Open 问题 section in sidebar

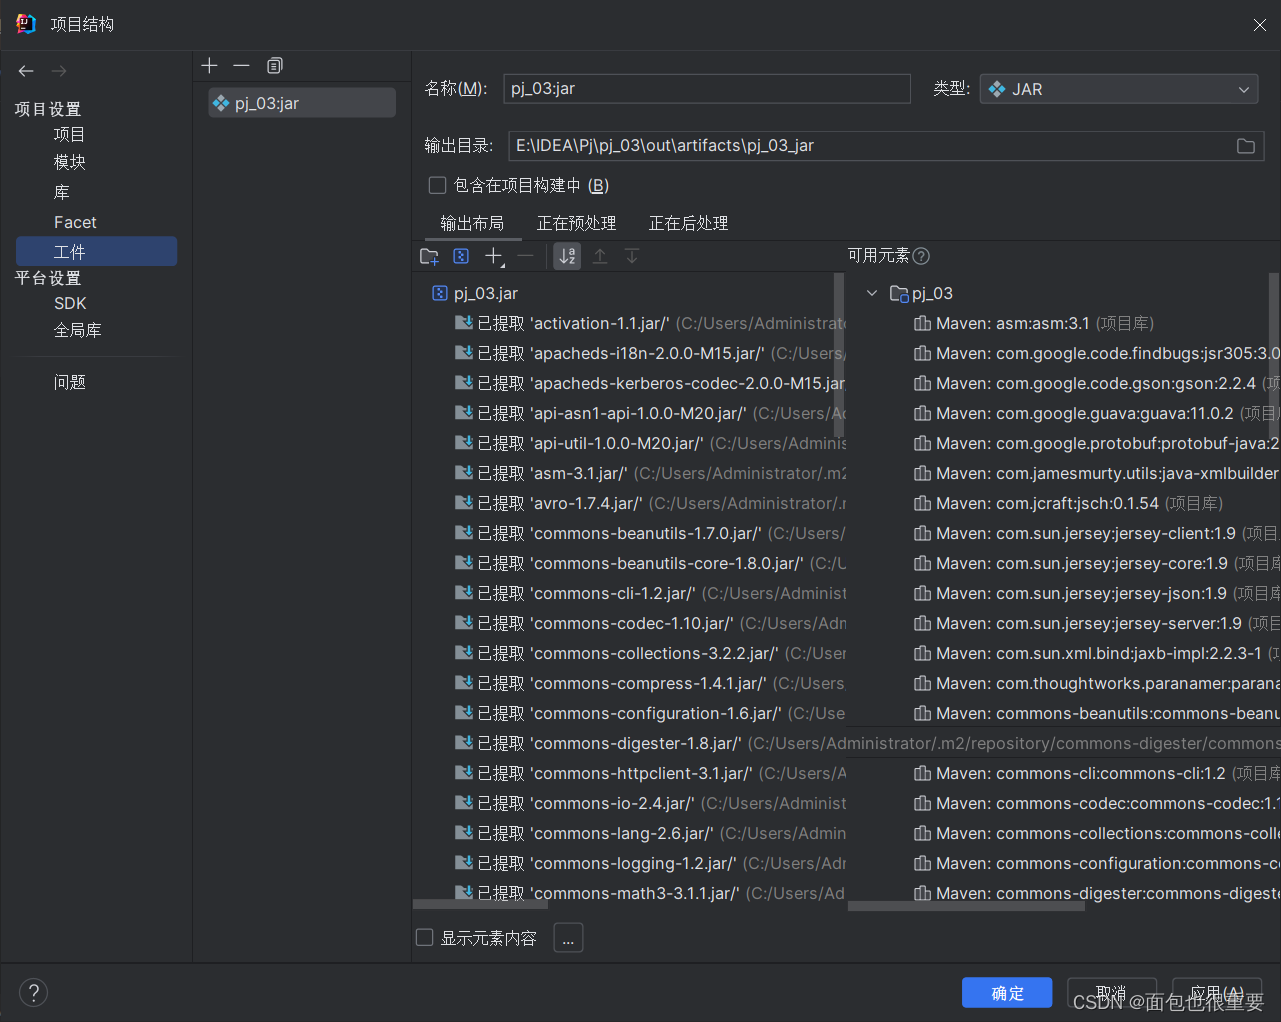pyautogui.click(x=69, y=382)
